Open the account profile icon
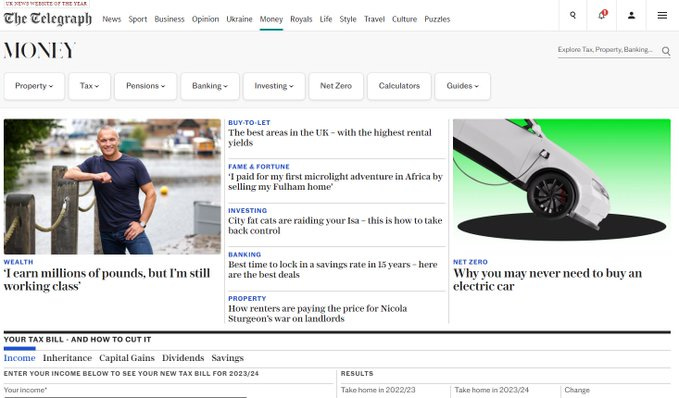 (631, 16)
